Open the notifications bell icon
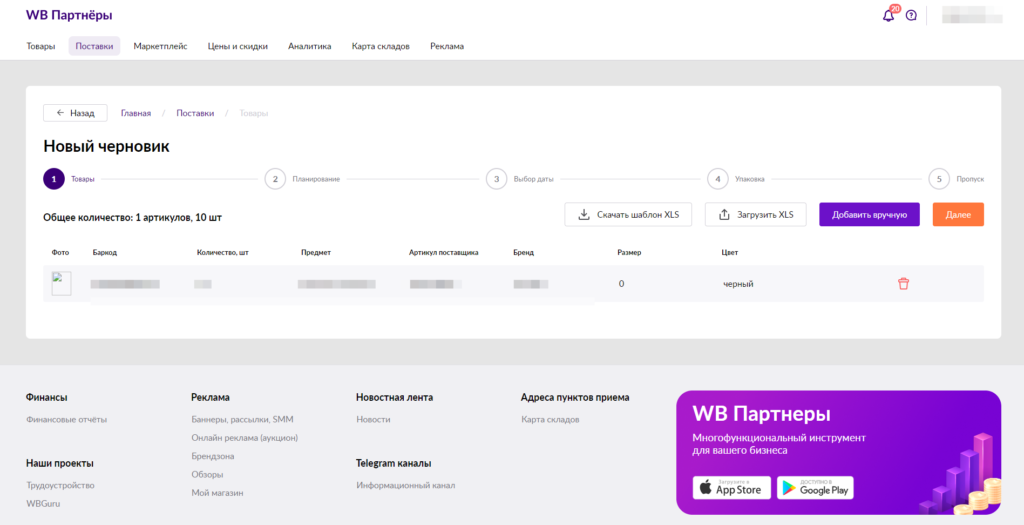The width and height of the screenshot is (1024, 525). (888, 16)
